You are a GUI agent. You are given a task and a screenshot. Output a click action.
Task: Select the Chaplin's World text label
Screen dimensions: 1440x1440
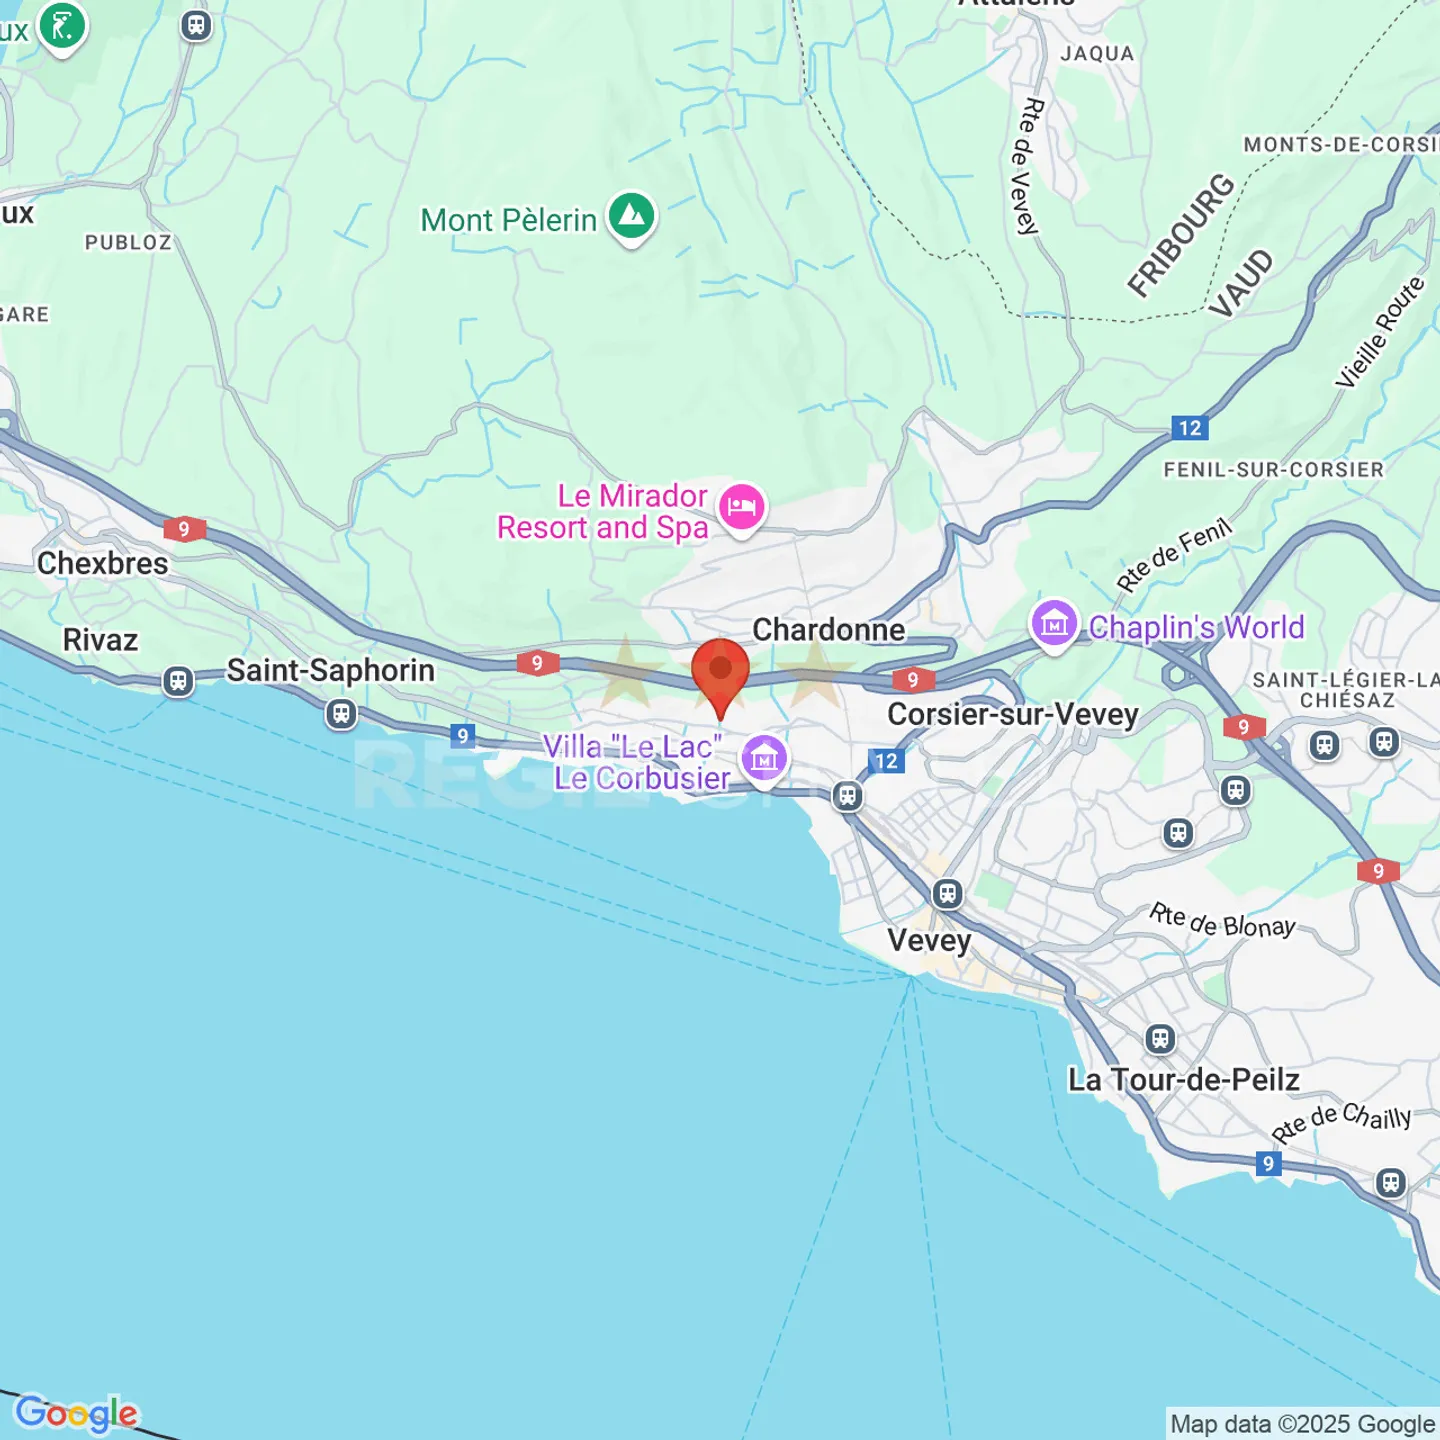click(1196, 627)
